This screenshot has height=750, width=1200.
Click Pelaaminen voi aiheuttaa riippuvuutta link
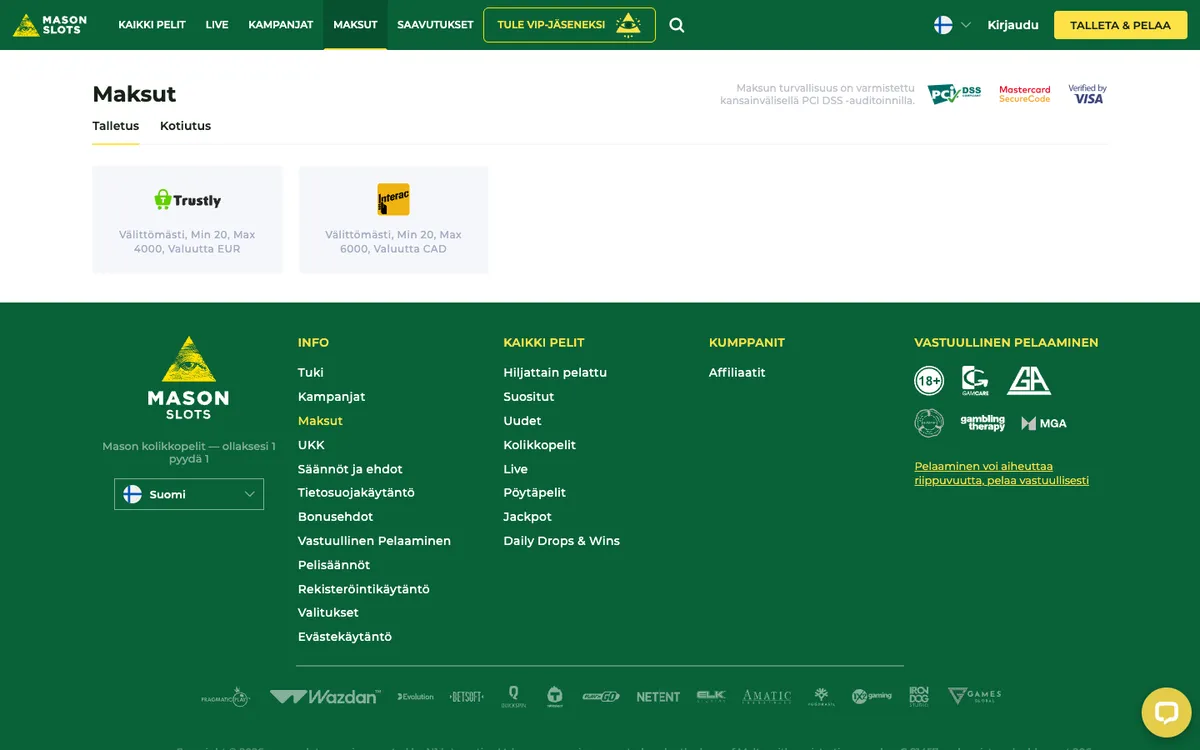[1002, 473]
